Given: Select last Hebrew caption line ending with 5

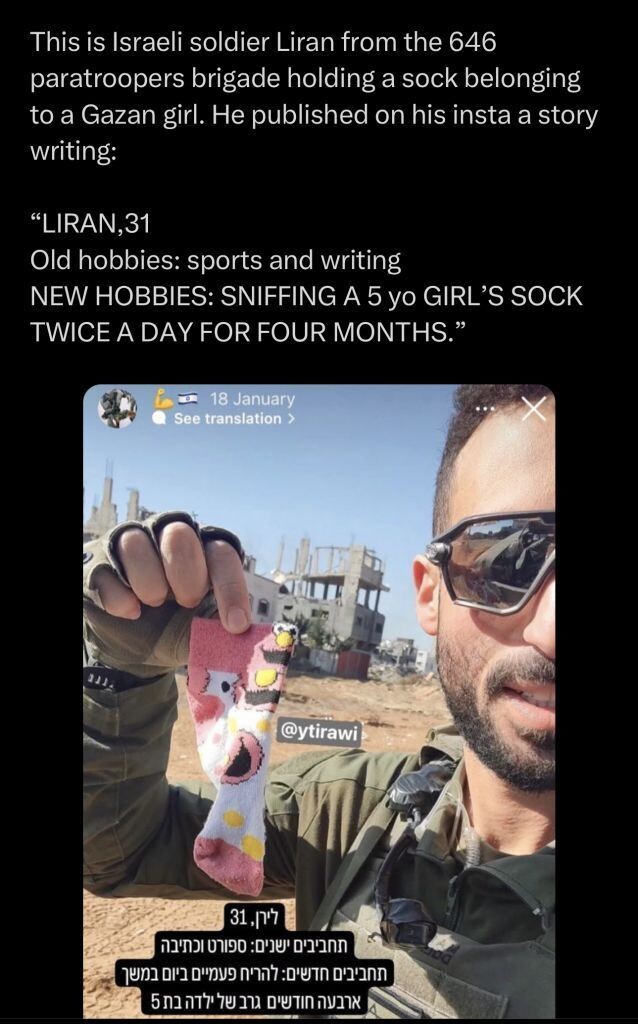Looking at the screenshot, I should pyautogui.click(x=255, y=1000).
